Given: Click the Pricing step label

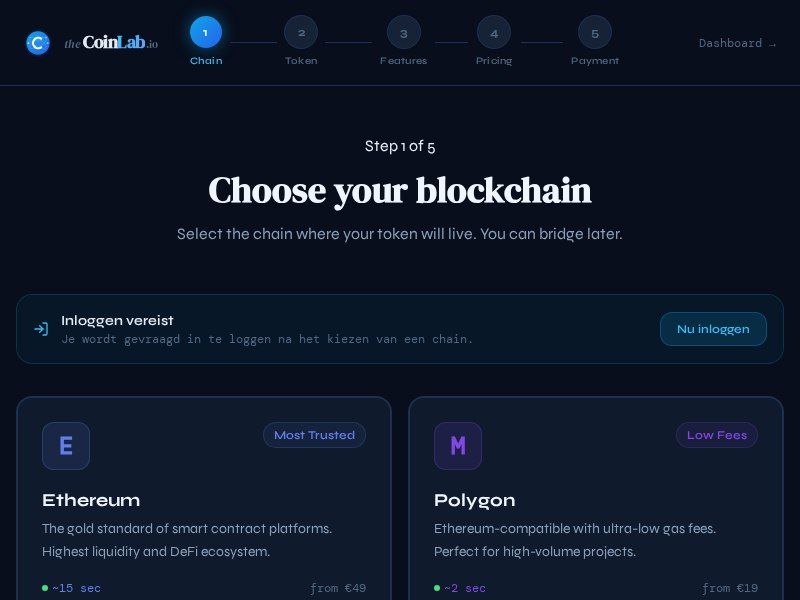Looking at the screenshot, I should point(494,61).
